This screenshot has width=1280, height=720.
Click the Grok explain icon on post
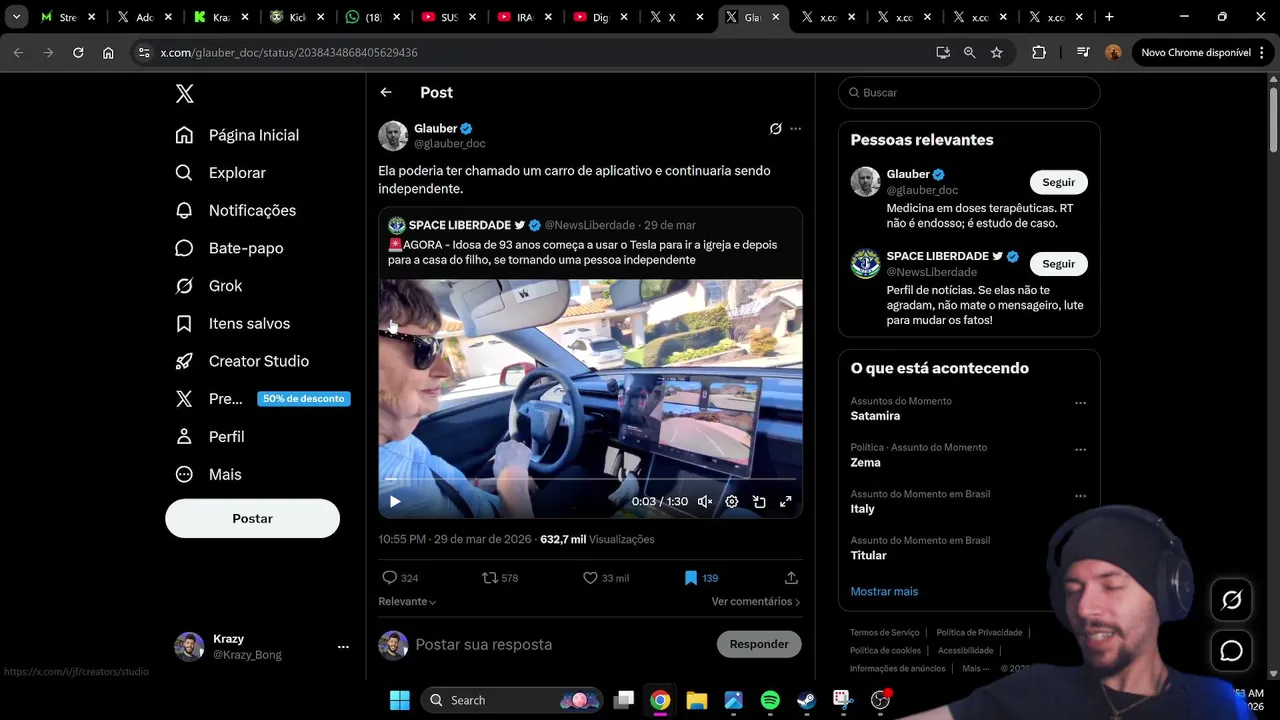coord(775,129)
